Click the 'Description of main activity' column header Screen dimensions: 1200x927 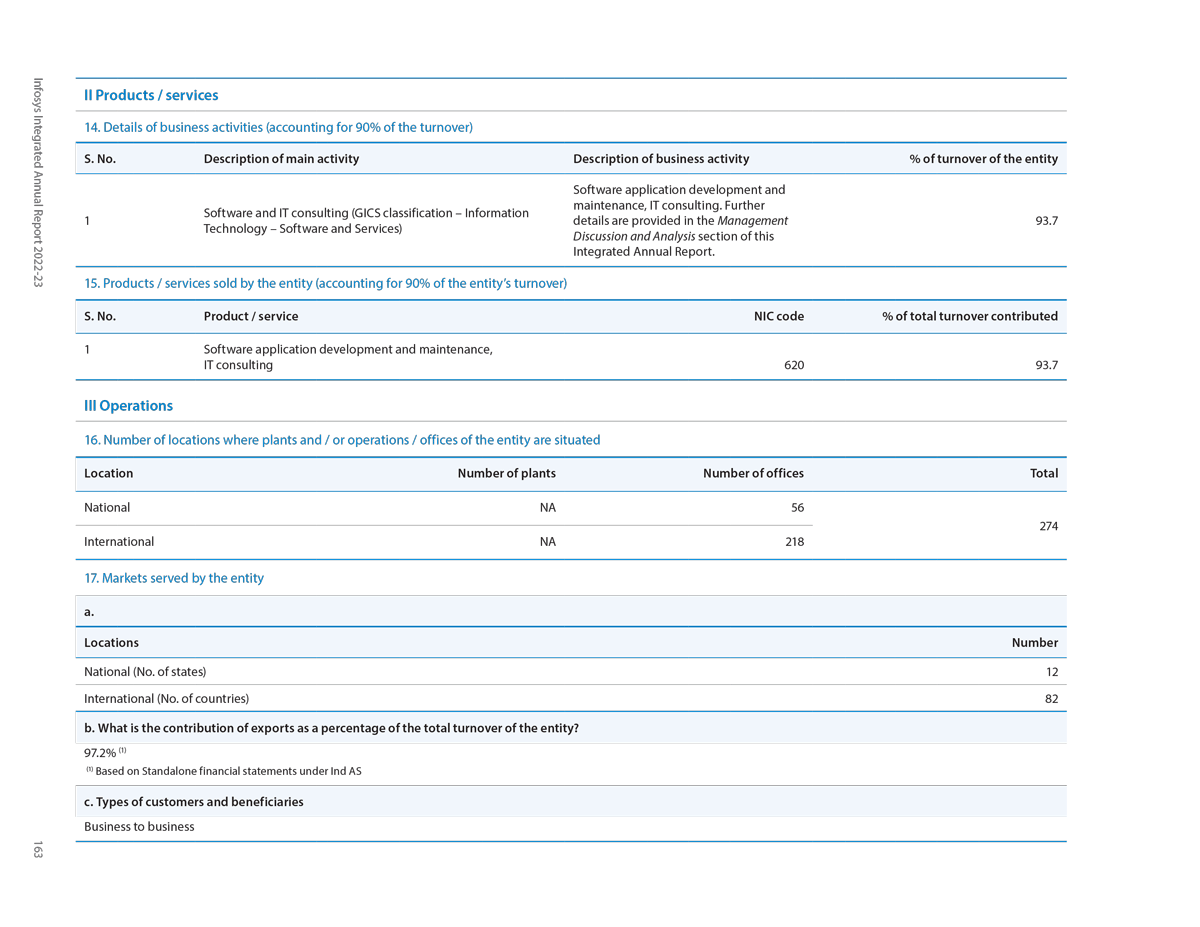tap(281, 159)
